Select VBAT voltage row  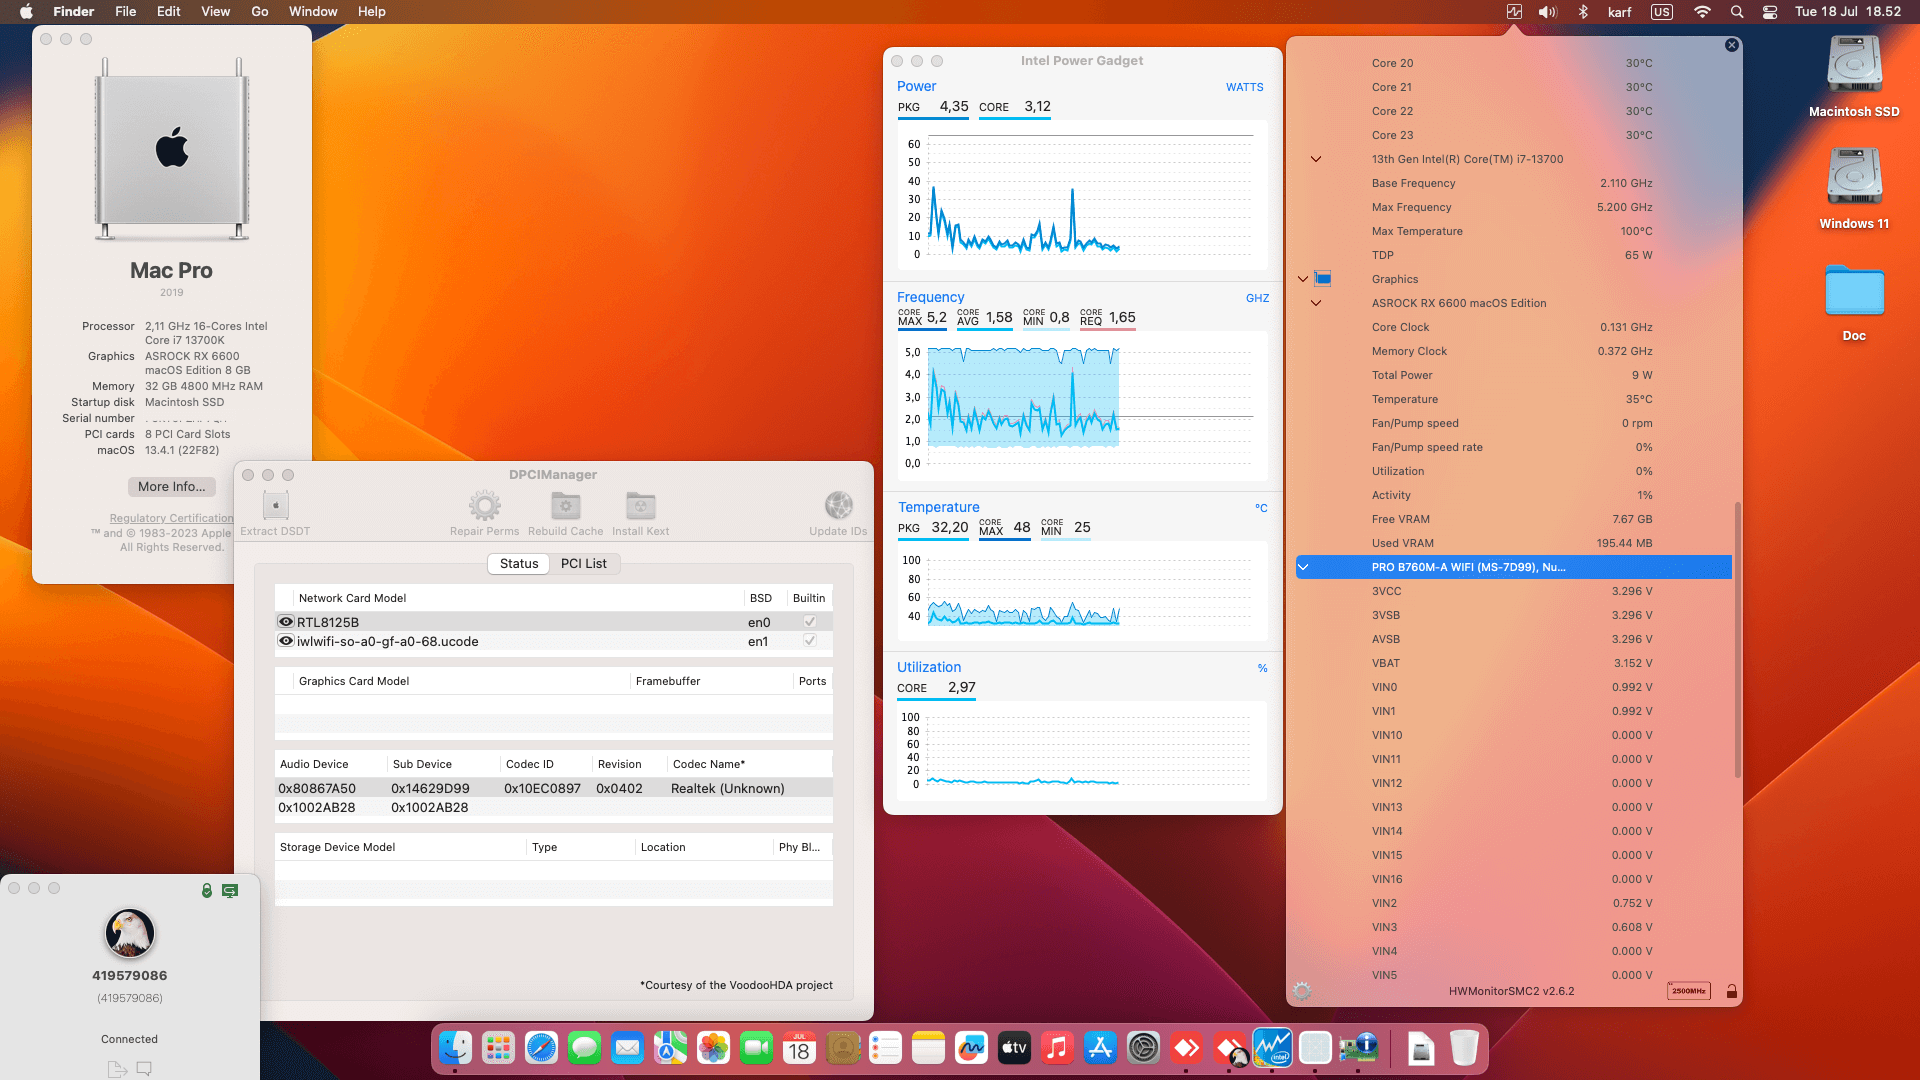(1514, 663)
